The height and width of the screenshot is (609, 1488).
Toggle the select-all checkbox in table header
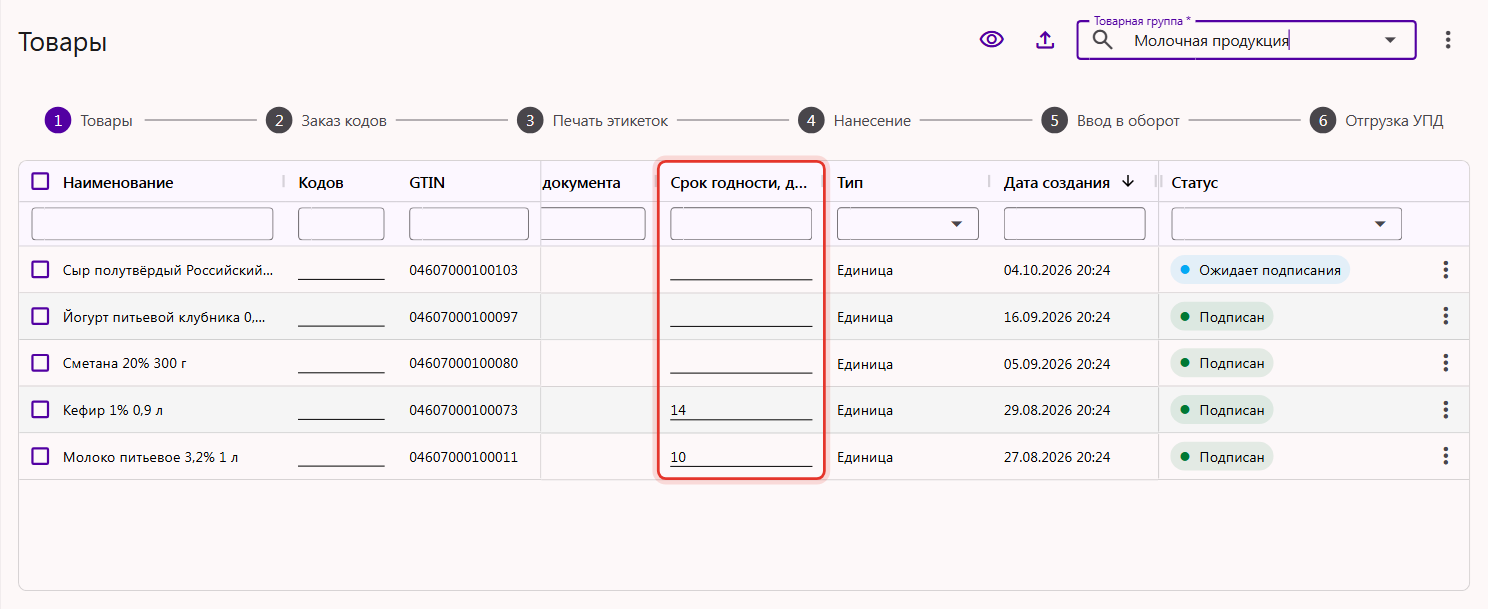40,181
